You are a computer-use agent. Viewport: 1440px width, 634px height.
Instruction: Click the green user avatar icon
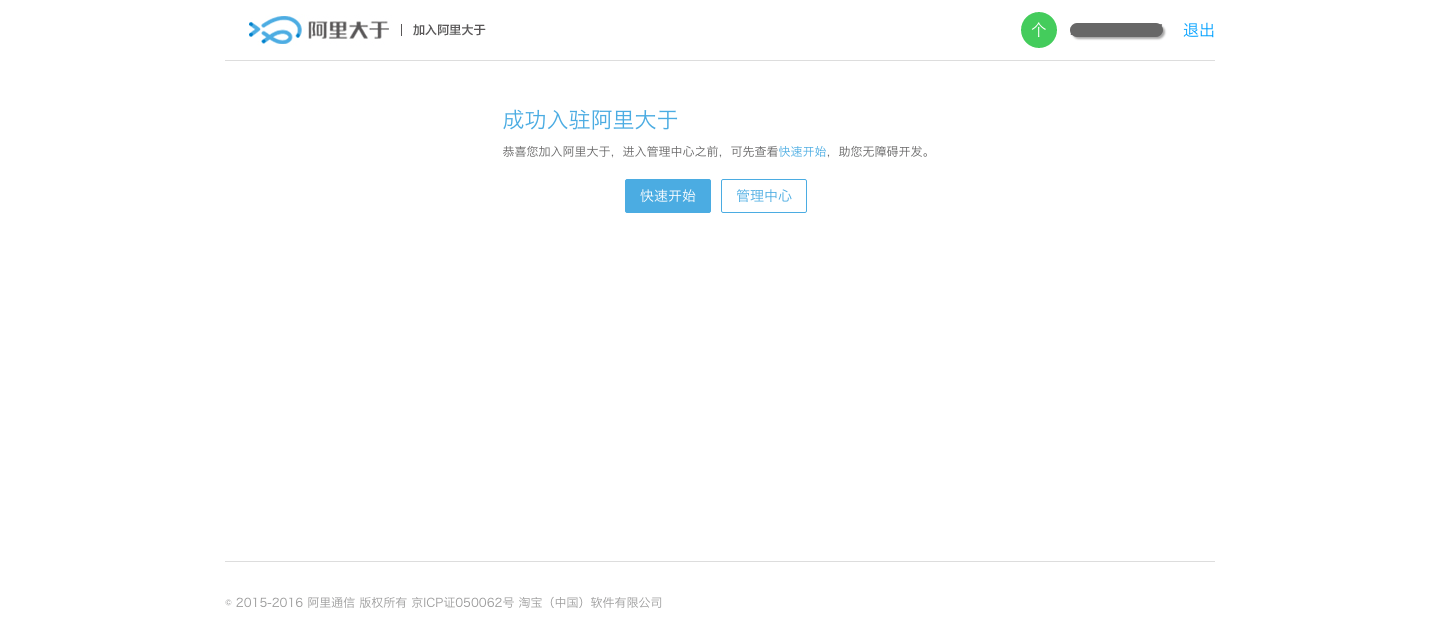point(1039,30)
